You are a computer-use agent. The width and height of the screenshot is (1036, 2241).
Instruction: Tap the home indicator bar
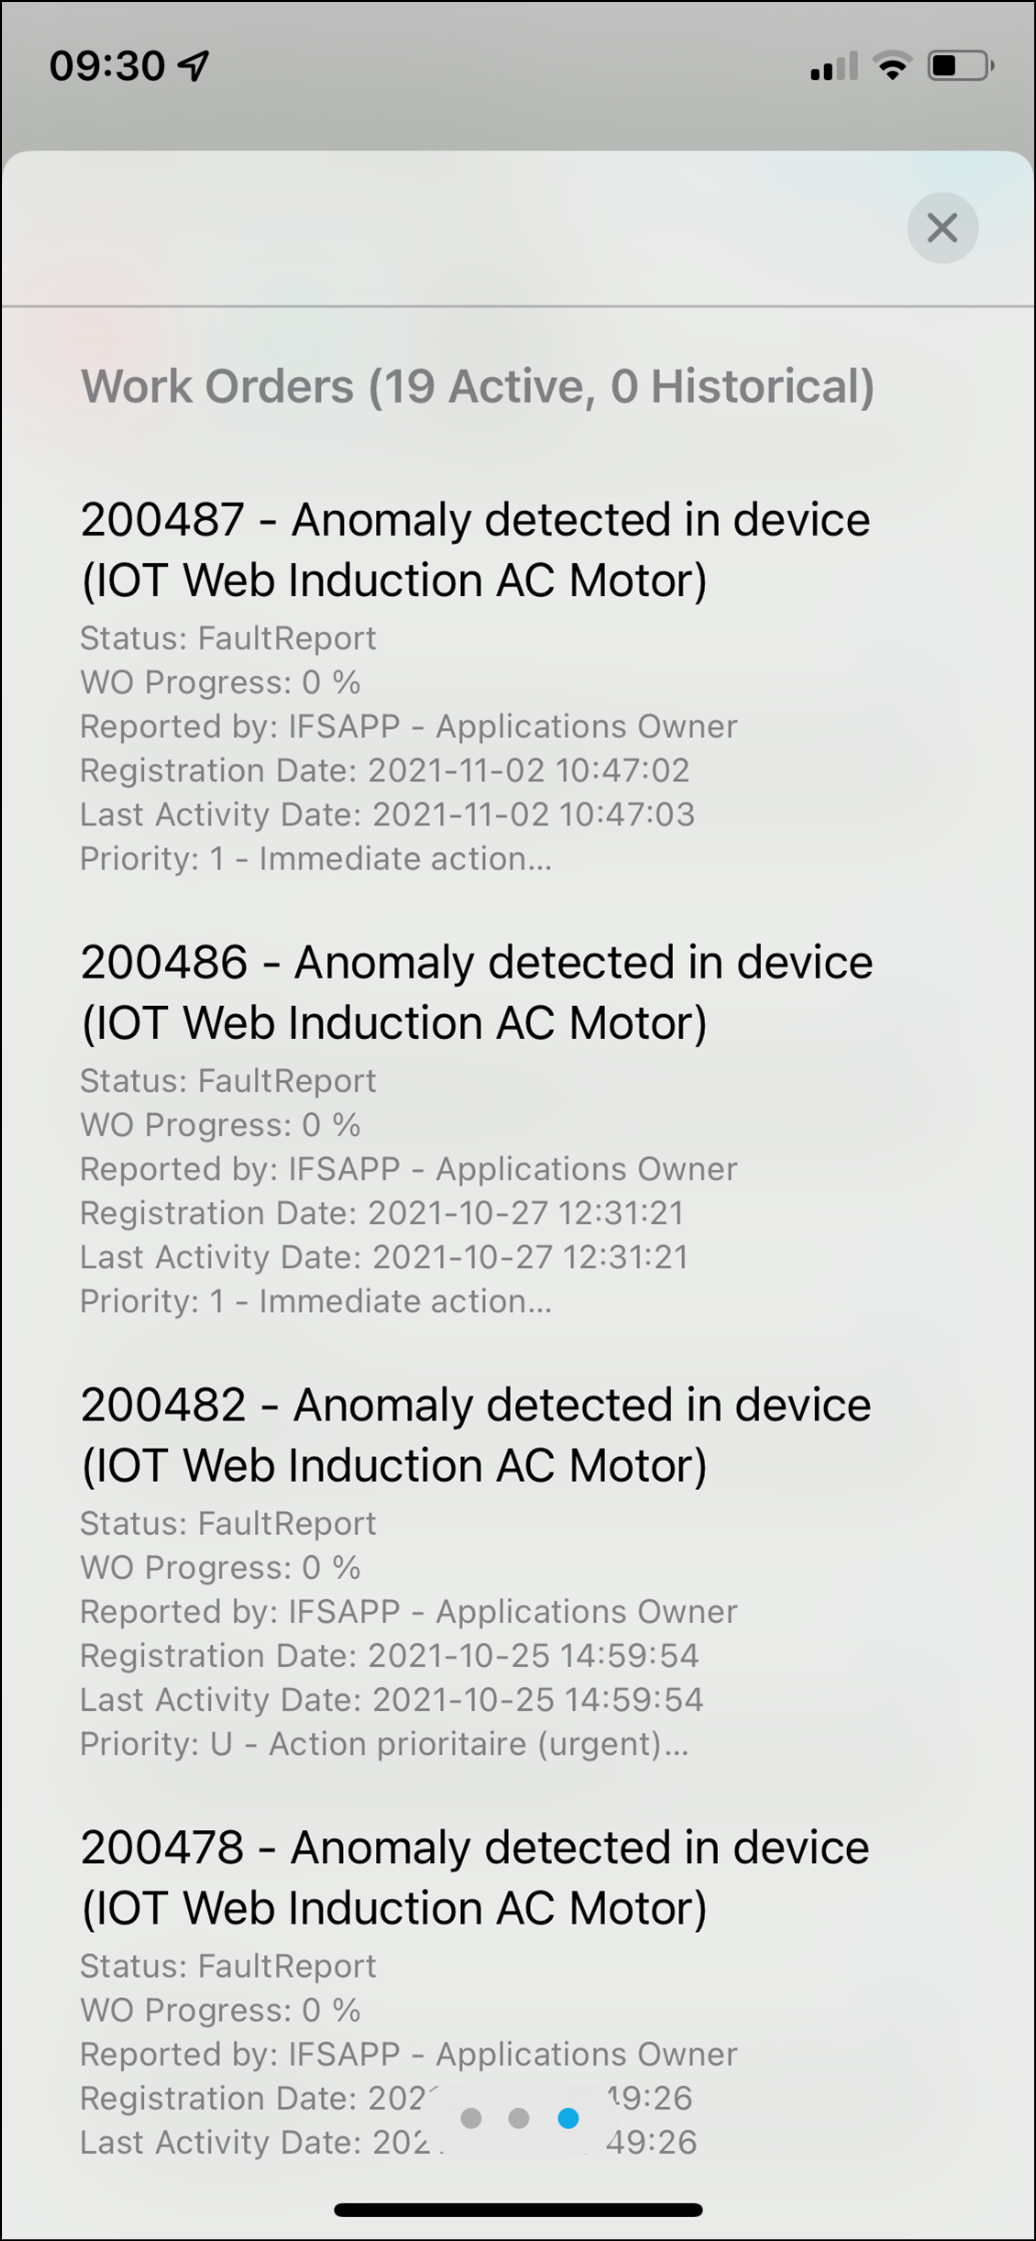click(x=518, y=2209)
